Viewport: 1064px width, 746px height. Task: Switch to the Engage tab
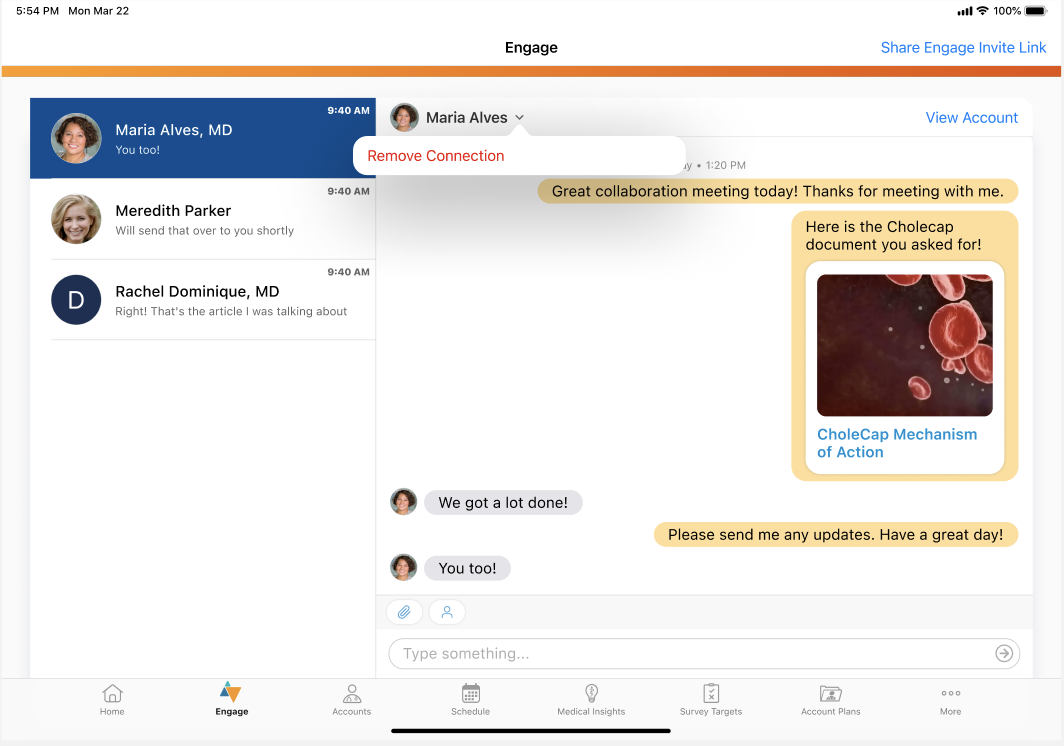point(231,699)
